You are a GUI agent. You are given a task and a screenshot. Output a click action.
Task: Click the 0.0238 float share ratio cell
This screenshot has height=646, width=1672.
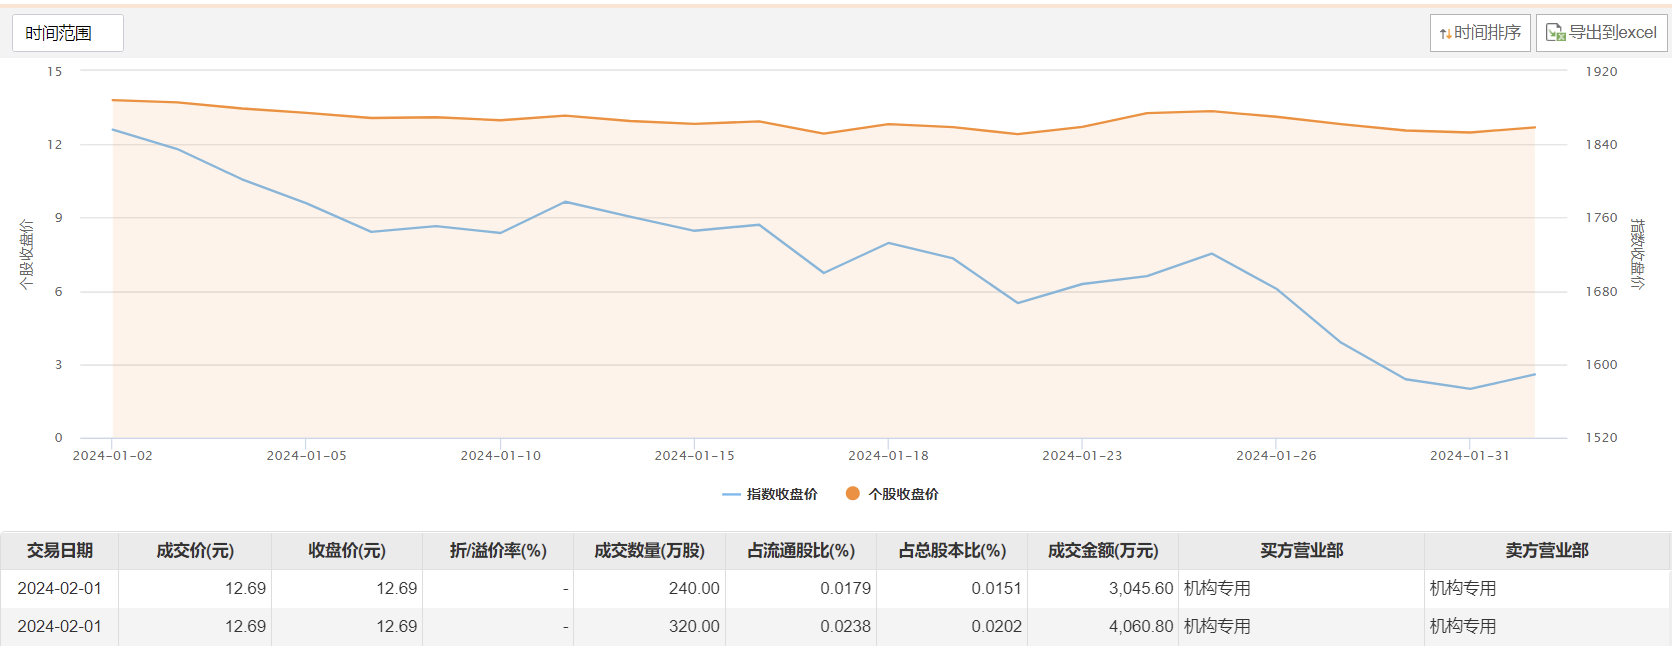coord(801,627)
